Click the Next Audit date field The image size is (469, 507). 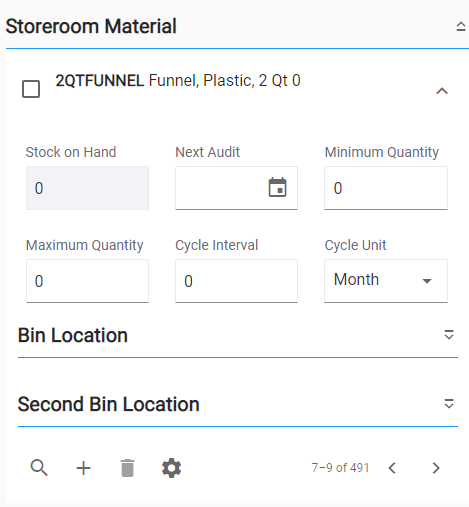coord(220,188)
